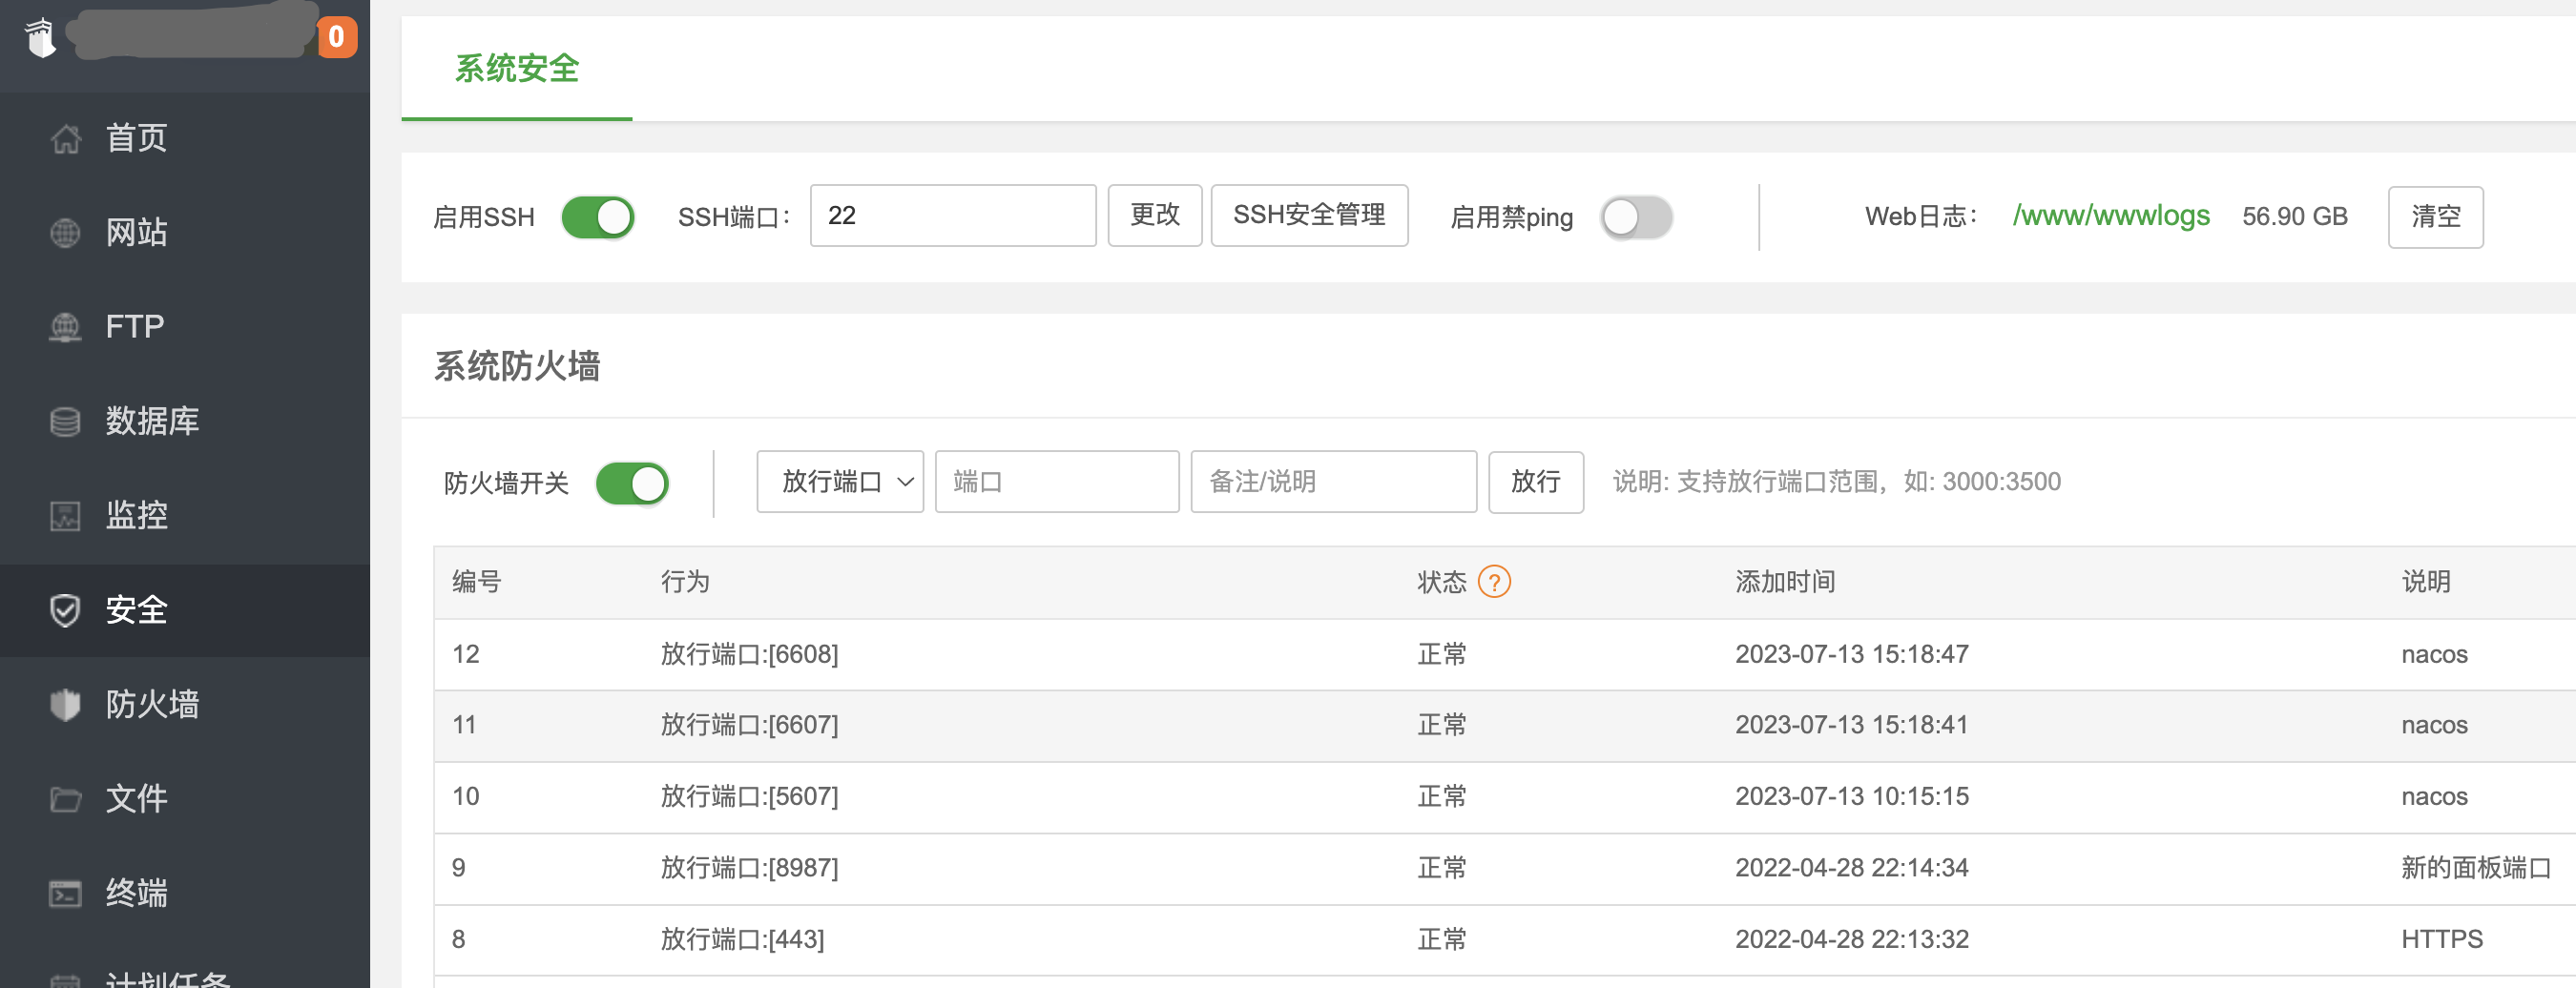Image resolution: width=2576 pixels, height=988 pixels.
Task: Disable the SSH enable toggle
Action: (597, 217)
